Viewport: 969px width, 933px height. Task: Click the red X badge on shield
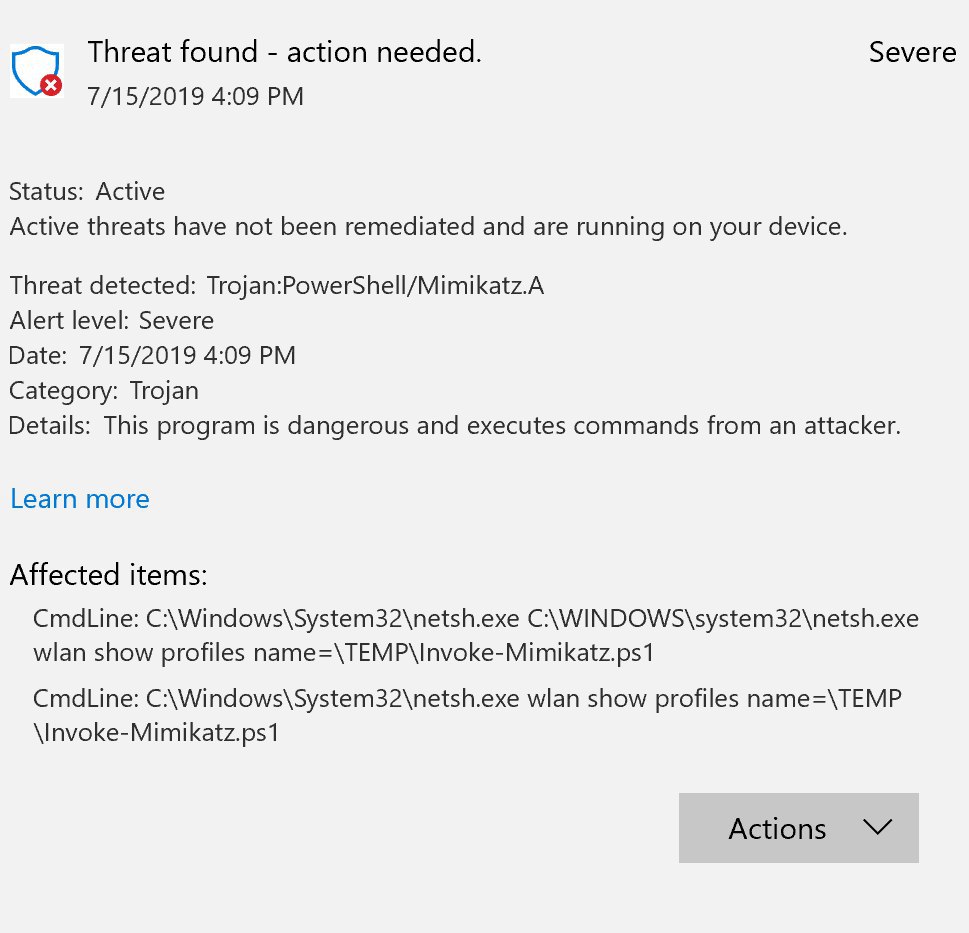click(51, 85)
